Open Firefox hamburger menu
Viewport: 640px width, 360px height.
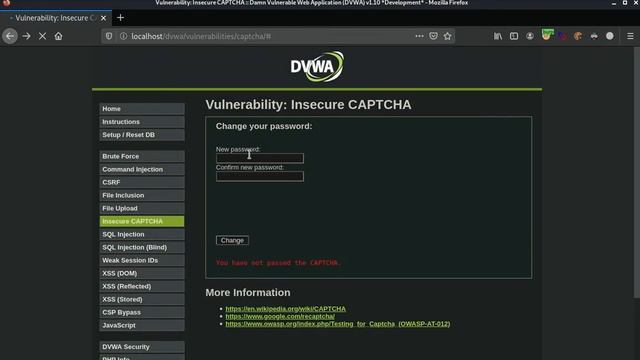point(630,36)
